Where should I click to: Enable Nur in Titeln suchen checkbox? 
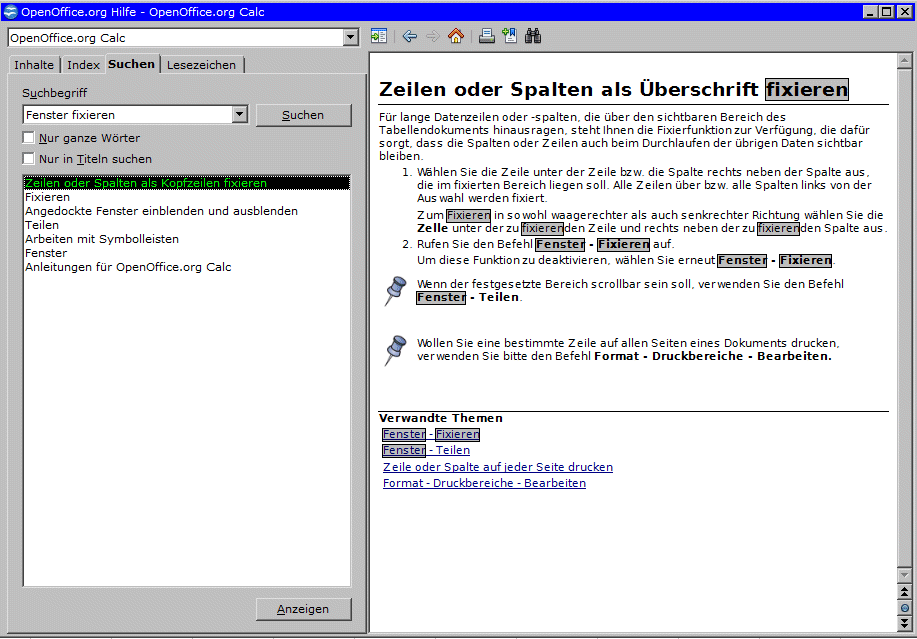pos(29,158)
